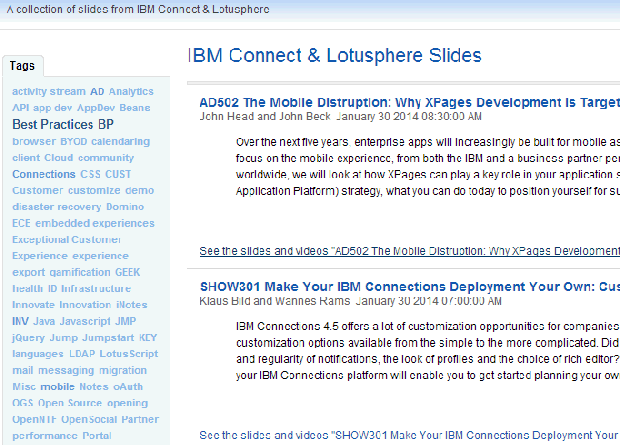
Task: Open the INV tag
Action: point(21,321)
